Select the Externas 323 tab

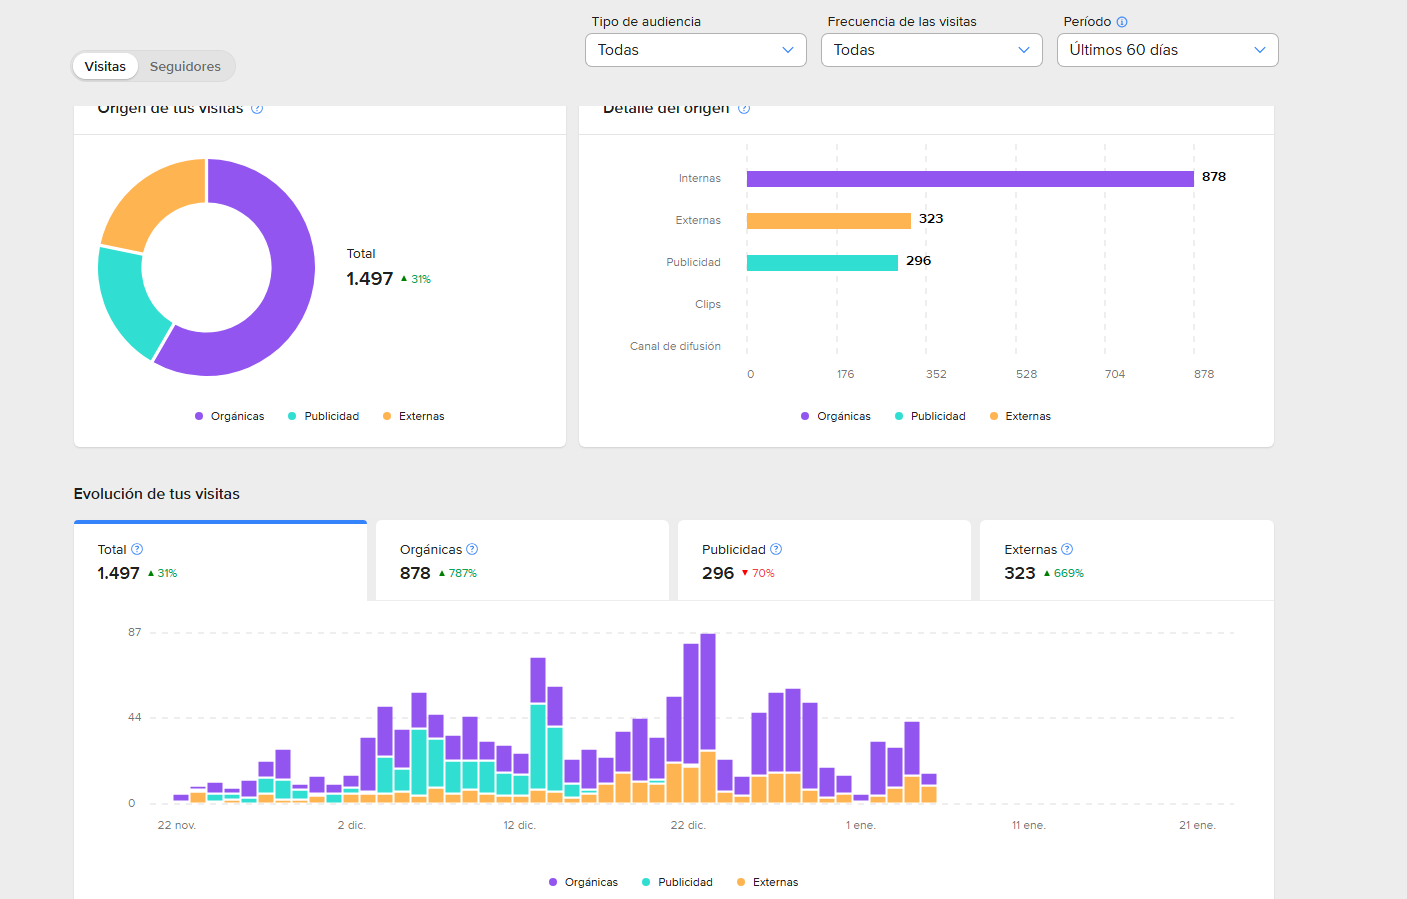pyautogui.click(x=1126, y=561)
